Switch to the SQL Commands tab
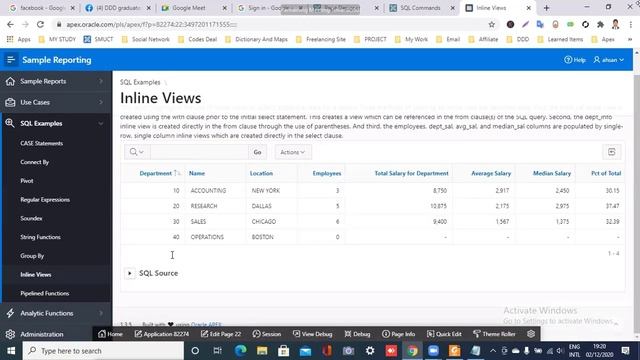 click(420, 8)
